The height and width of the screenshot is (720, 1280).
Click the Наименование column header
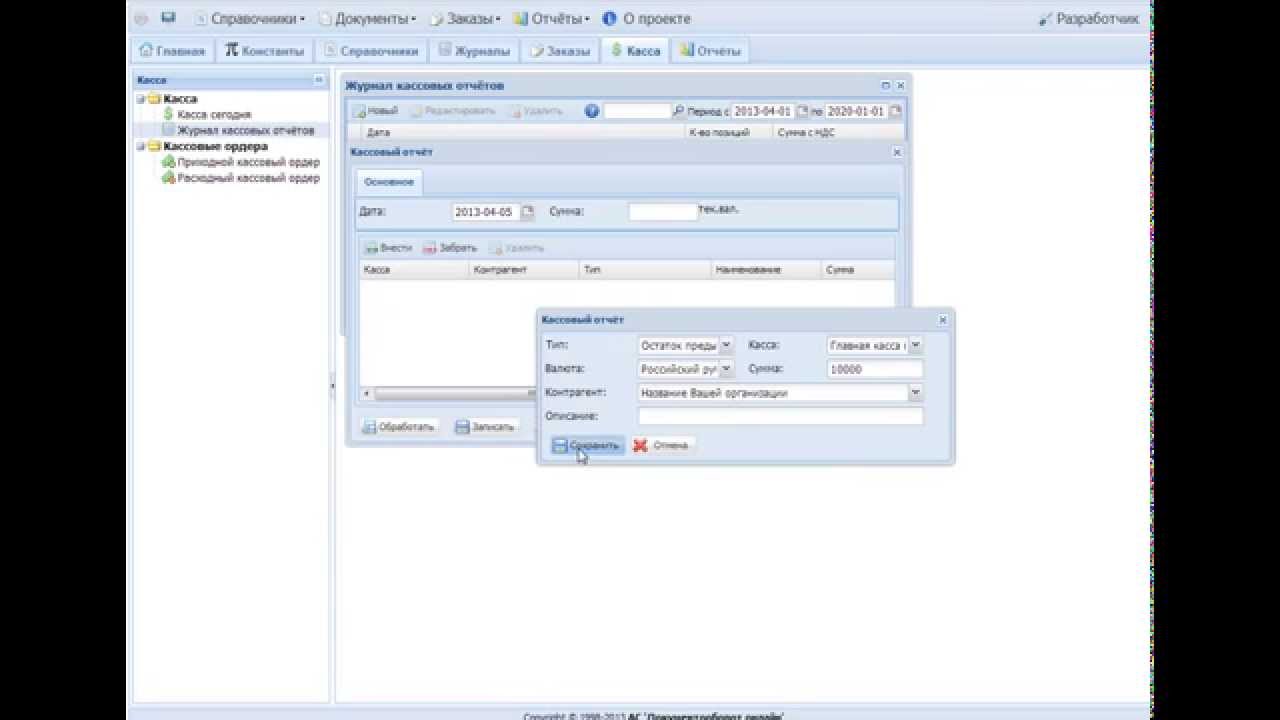(766, 270)
